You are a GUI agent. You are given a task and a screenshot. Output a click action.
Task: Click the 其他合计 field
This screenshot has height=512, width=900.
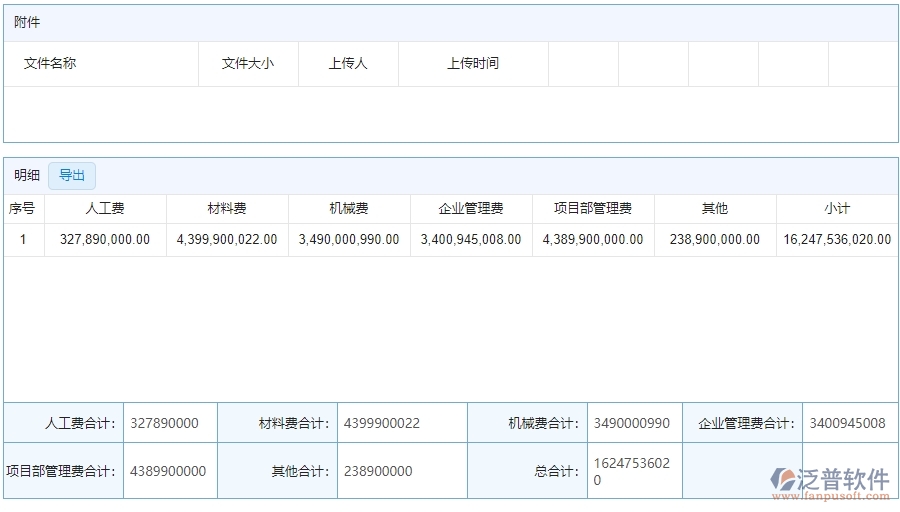pyautogui.click(x=401, y=471)
